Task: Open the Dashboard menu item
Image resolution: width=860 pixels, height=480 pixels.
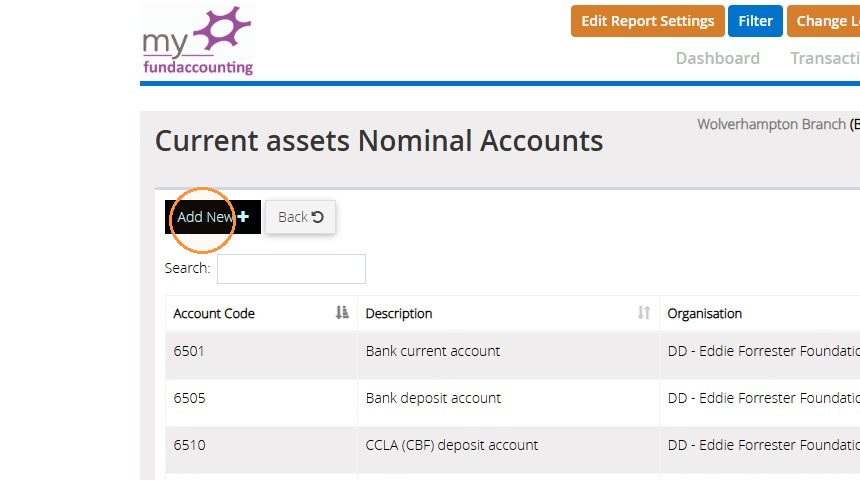Action: click(x=717, y=58)
